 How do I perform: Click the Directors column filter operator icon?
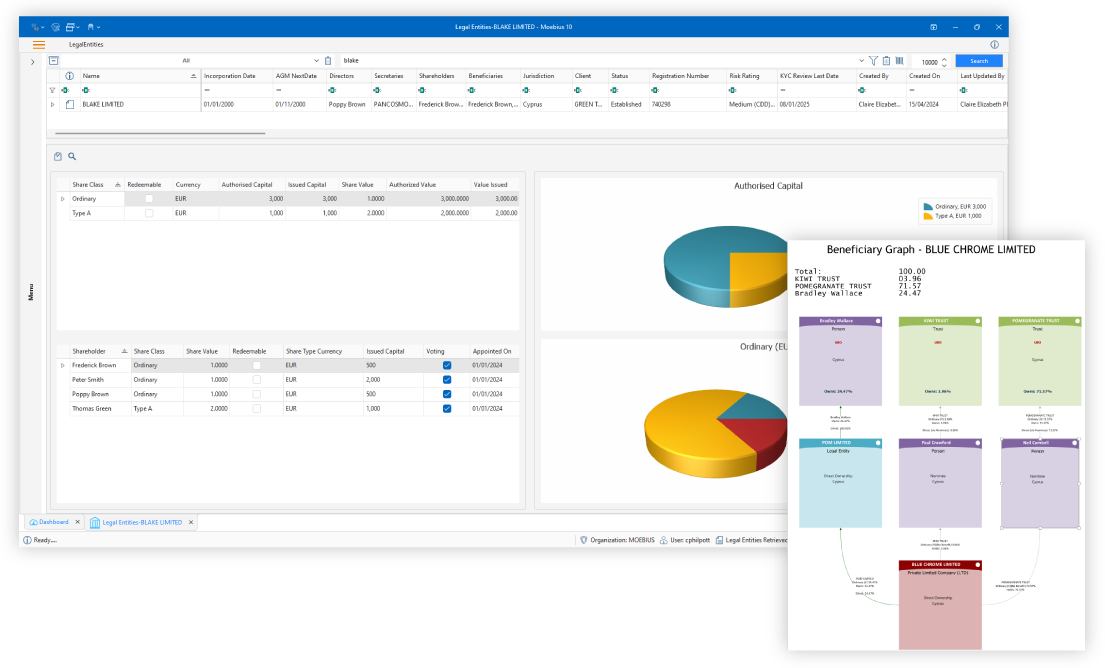pyautogui.click(x=333, y=90)
